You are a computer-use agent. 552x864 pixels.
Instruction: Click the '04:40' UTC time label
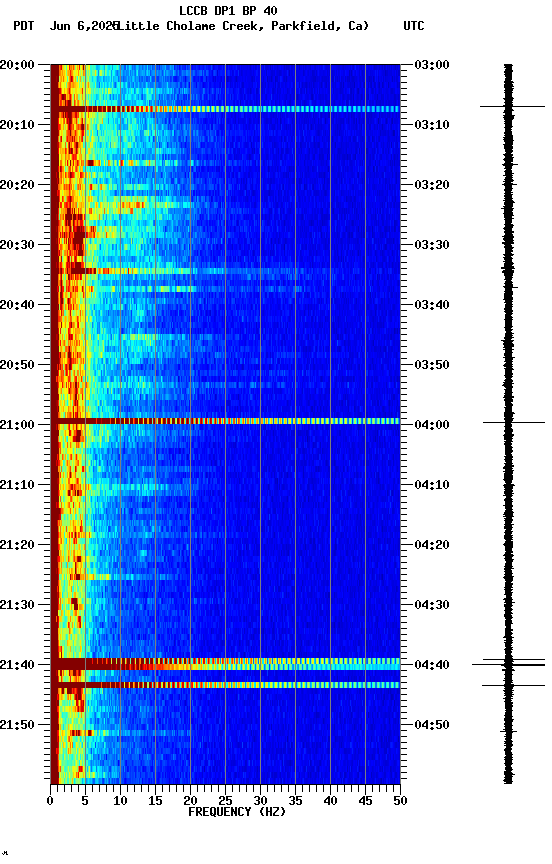pyautogui.click(x=432, y=665)
